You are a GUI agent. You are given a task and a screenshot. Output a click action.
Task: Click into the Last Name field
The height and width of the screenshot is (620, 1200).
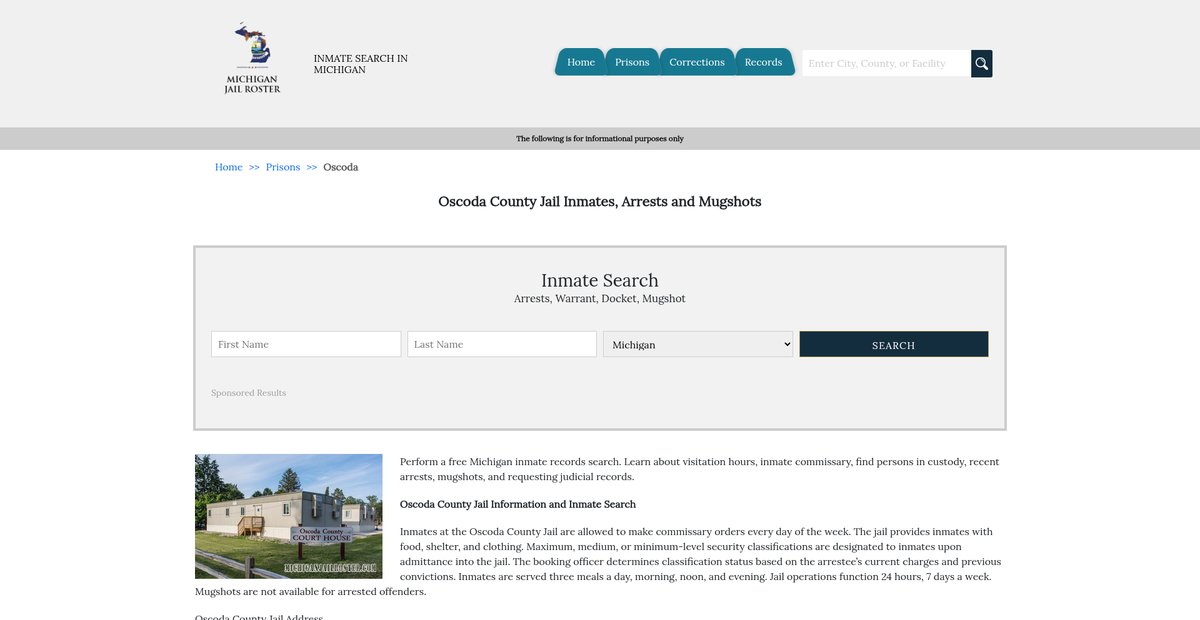tap(502, 344)
